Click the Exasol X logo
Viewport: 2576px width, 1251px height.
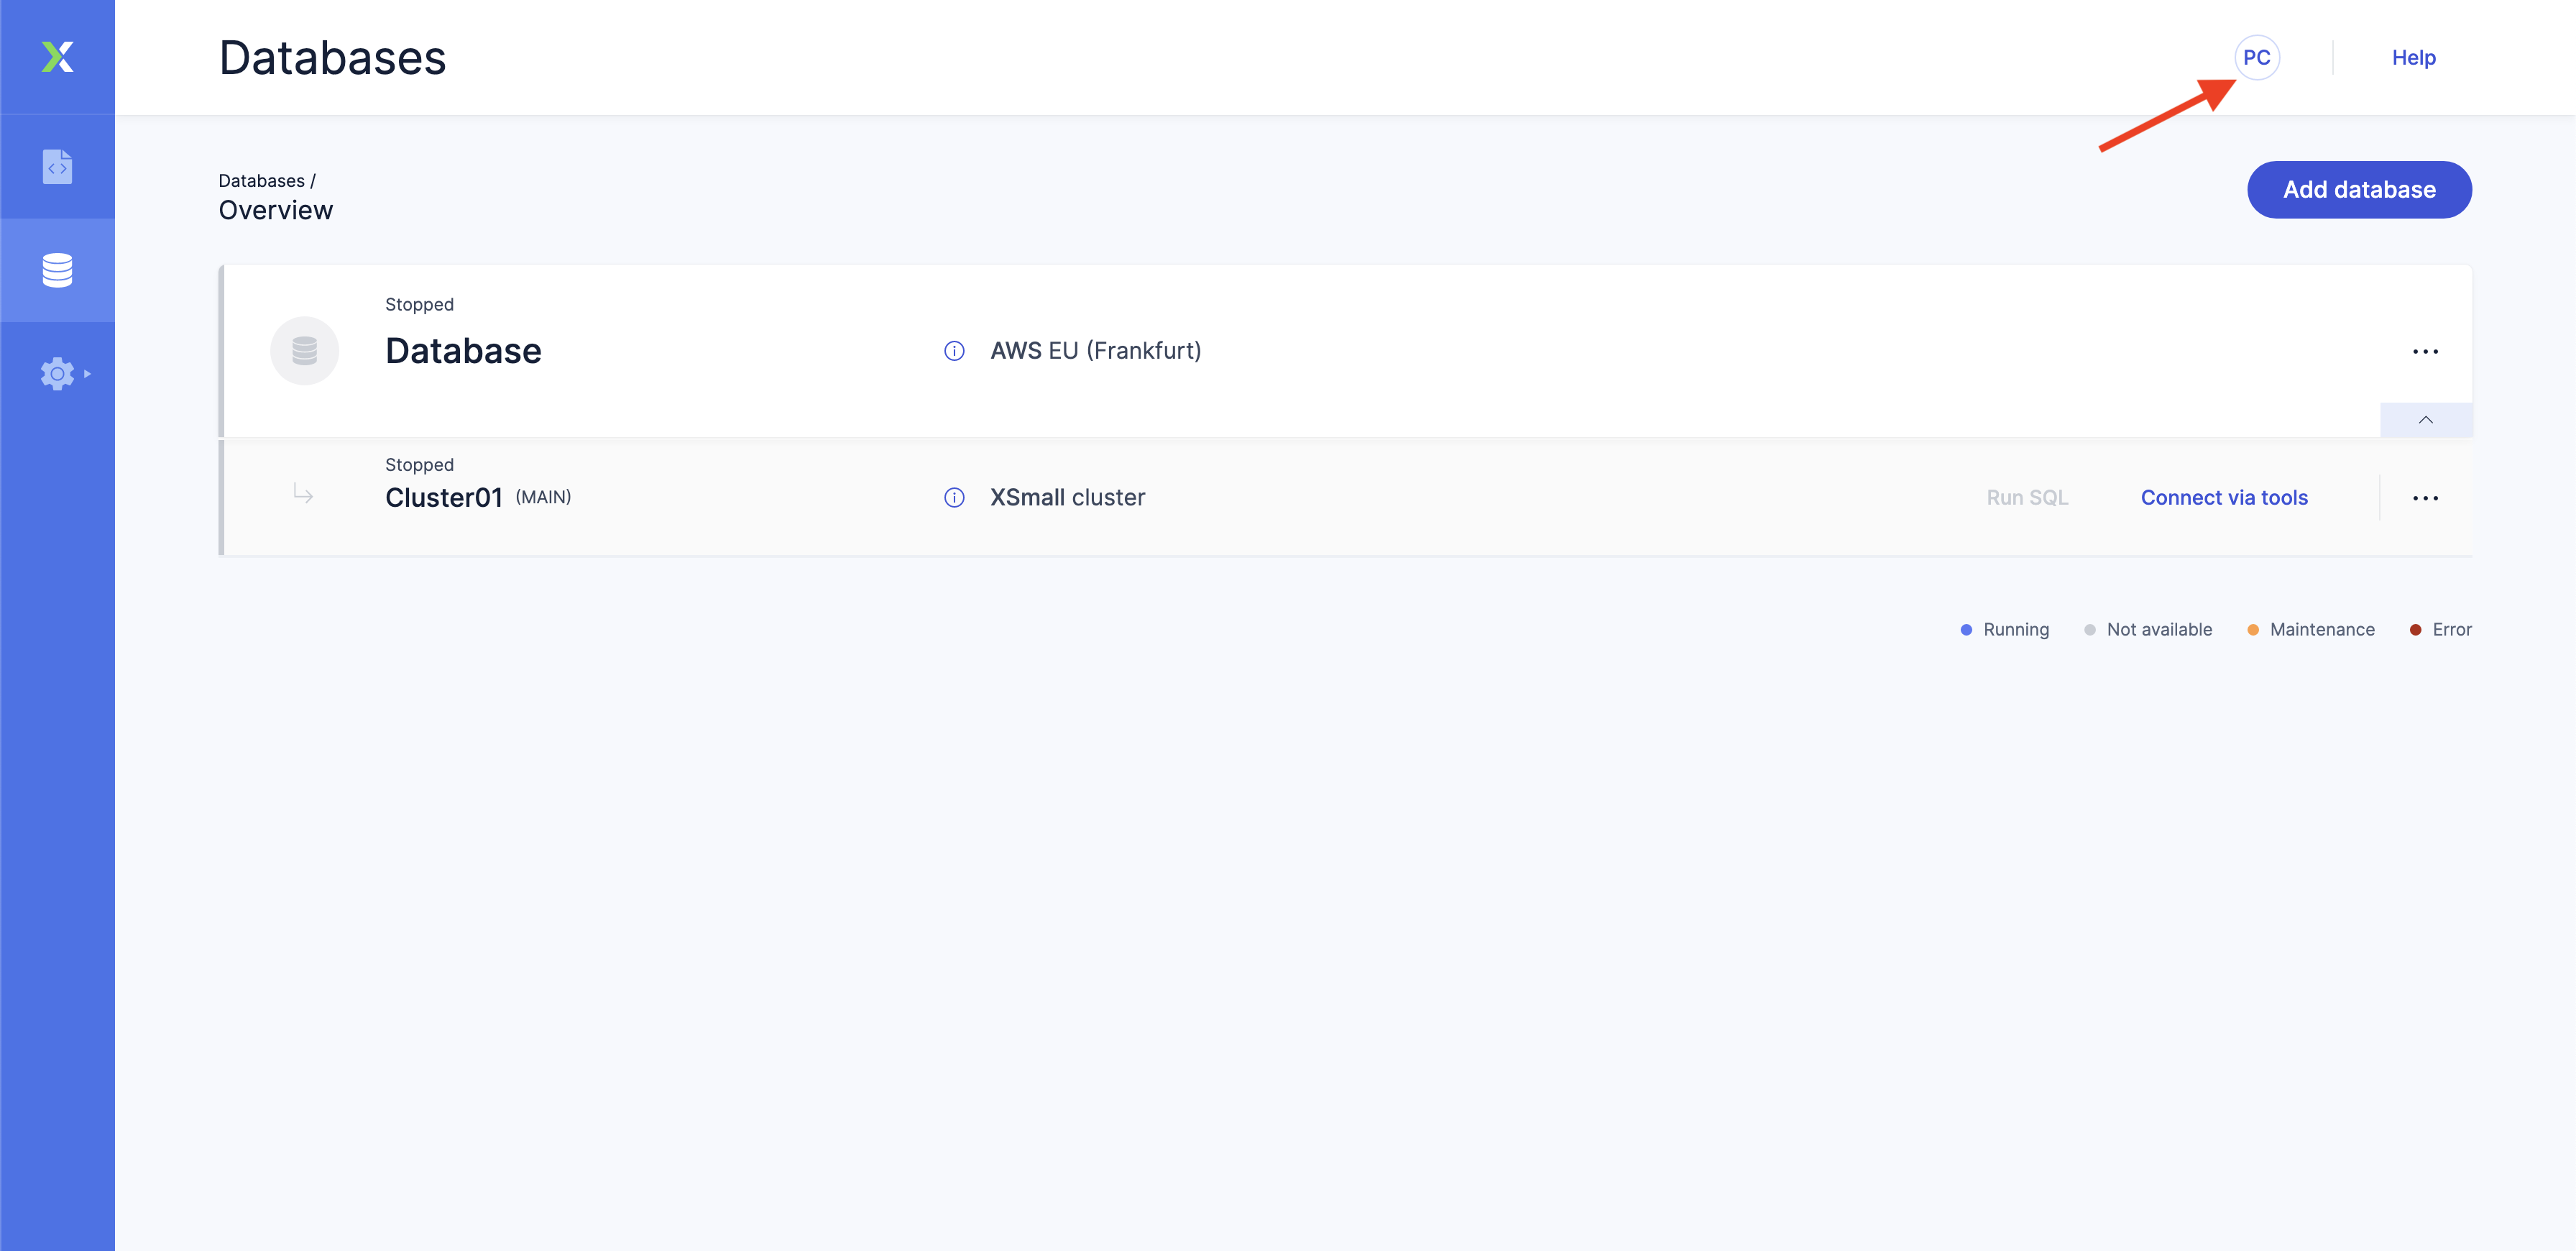point(57,57)
